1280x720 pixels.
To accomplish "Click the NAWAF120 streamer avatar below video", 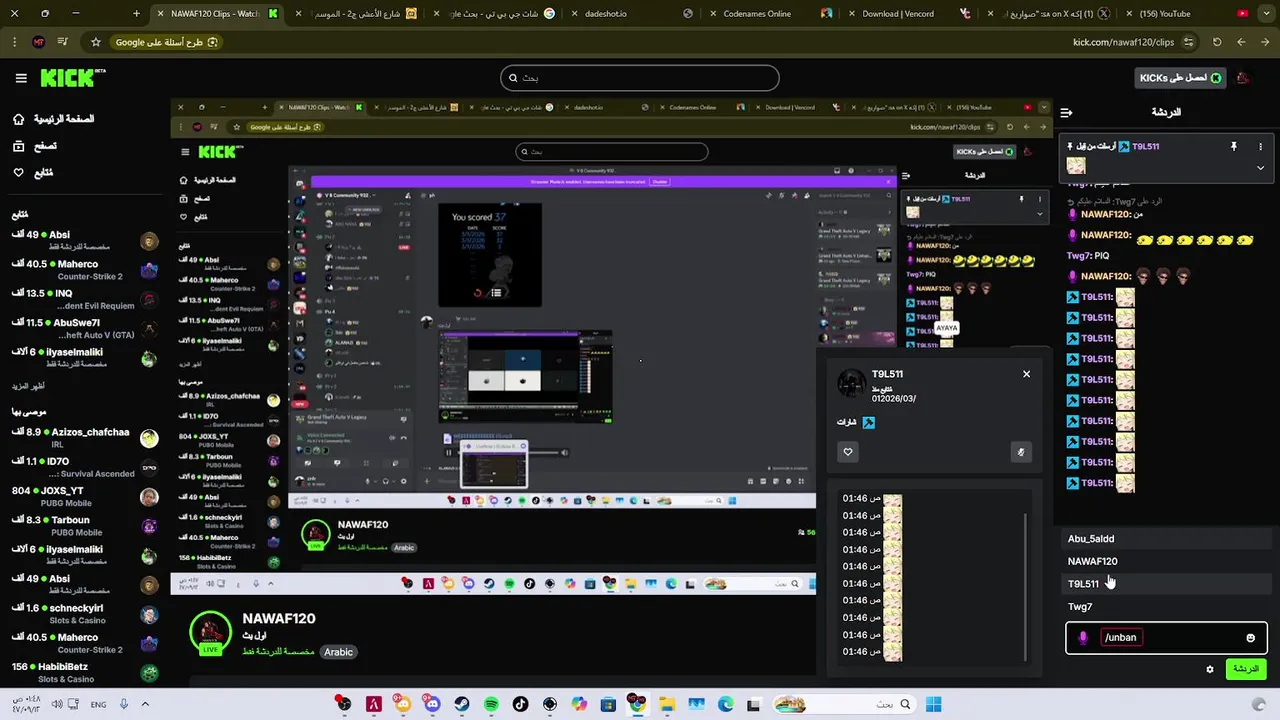I will [210, 631].
